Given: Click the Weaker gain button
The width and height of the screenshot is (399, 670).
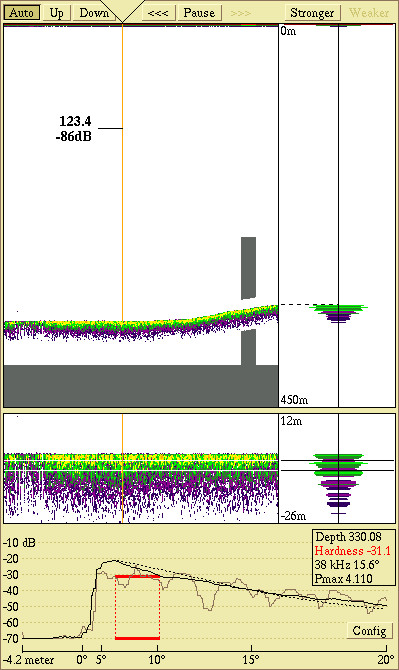Looking at the screenshot, I should click(x=369, y=13).
